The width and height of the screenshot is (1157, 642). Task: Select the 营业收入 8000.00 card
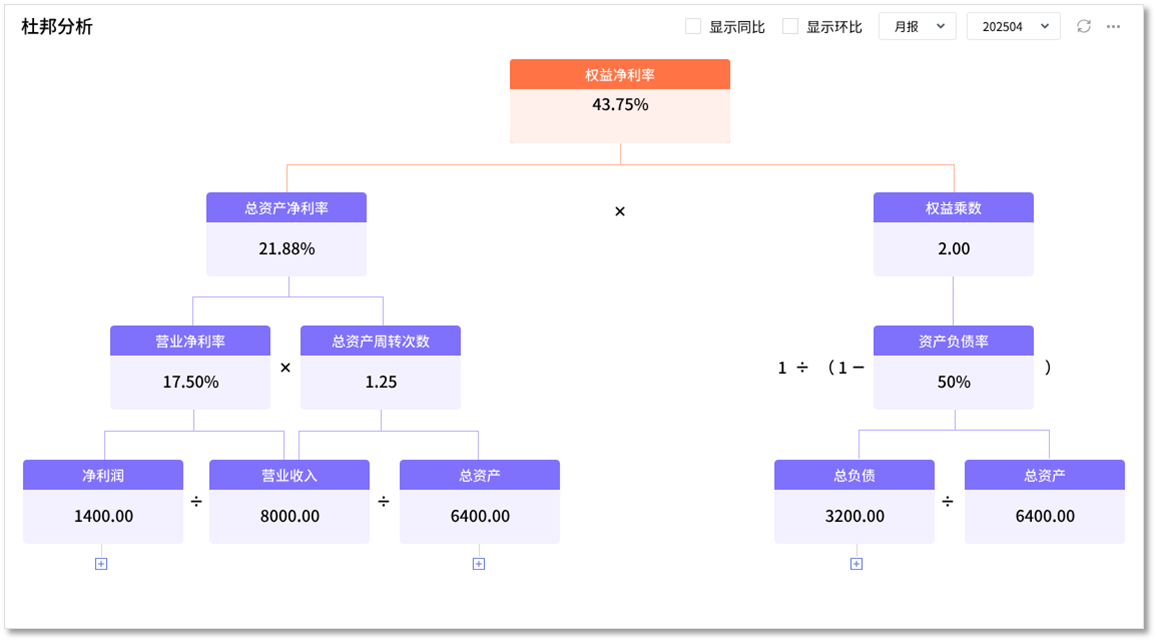(x=289, y=502)
